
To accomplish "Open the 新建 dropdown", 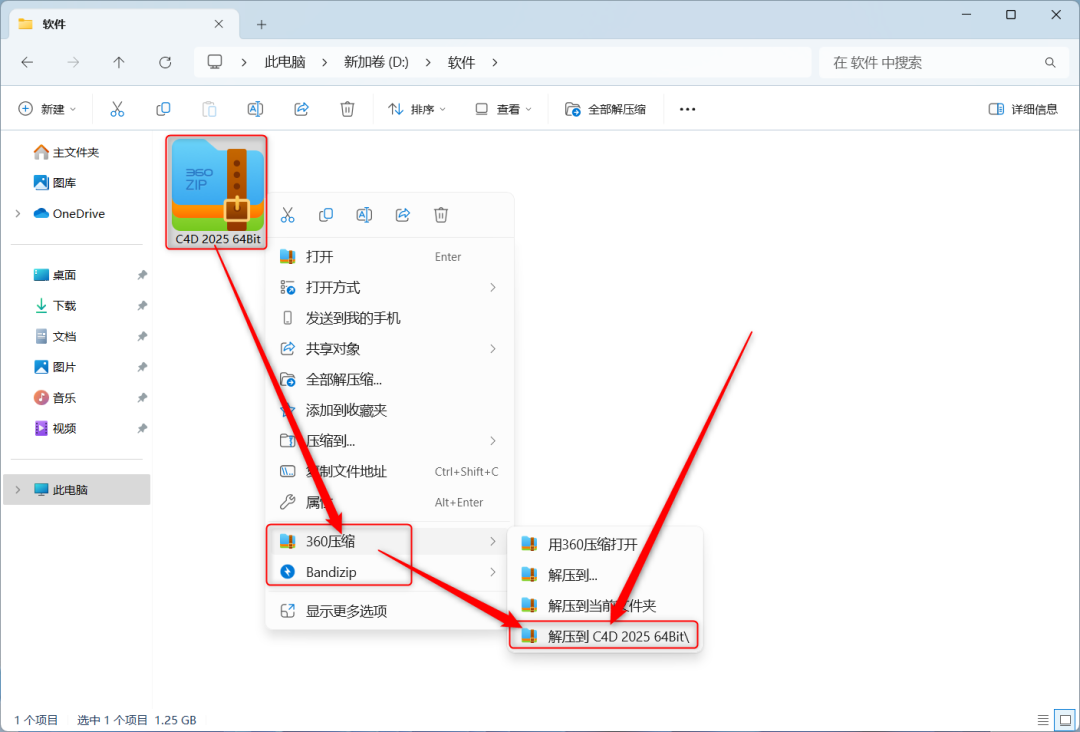I will pos(47,109).
